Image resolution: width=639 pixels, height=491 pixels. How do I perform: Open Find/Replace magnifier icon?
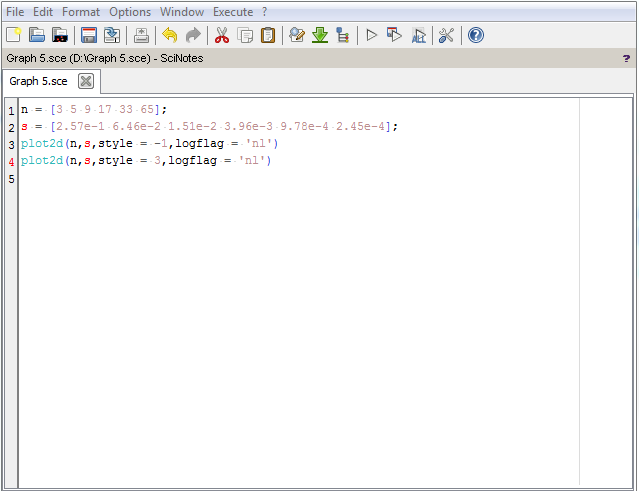[x=297, y=35]
